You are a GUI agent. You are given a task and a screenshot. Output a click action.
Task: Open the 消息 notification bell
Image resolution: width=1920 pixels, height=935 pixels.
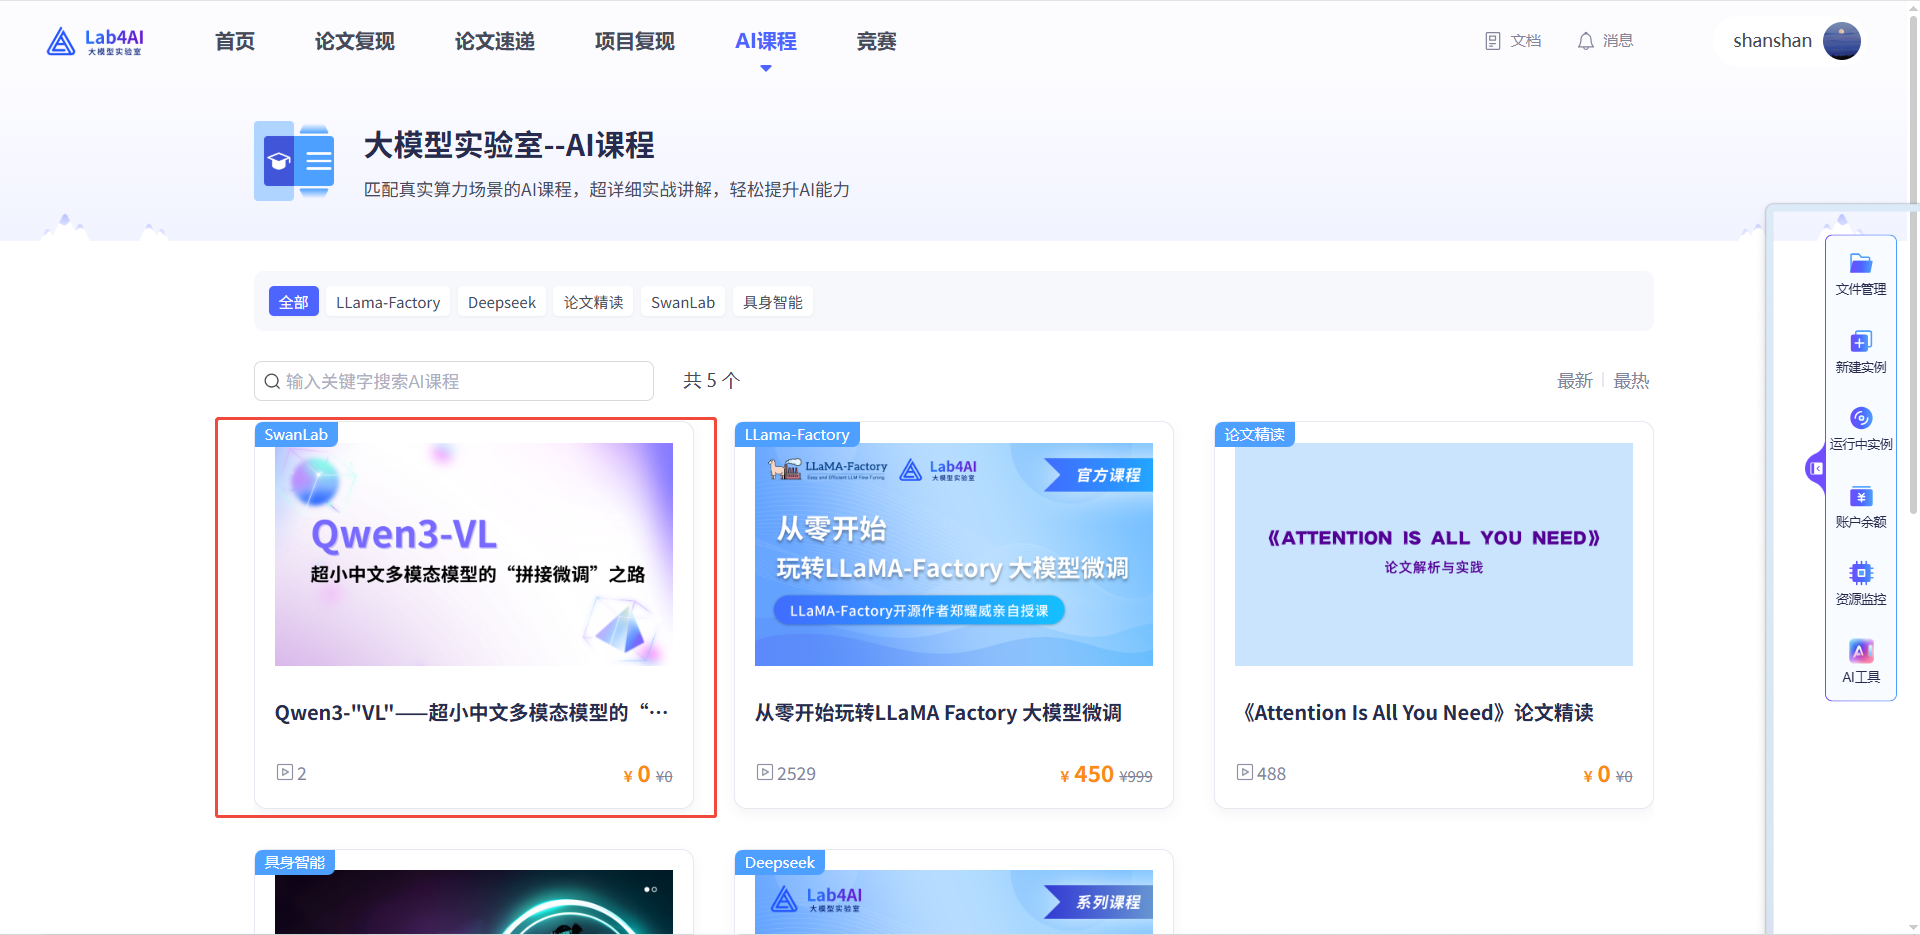[x=1585, y=41]
